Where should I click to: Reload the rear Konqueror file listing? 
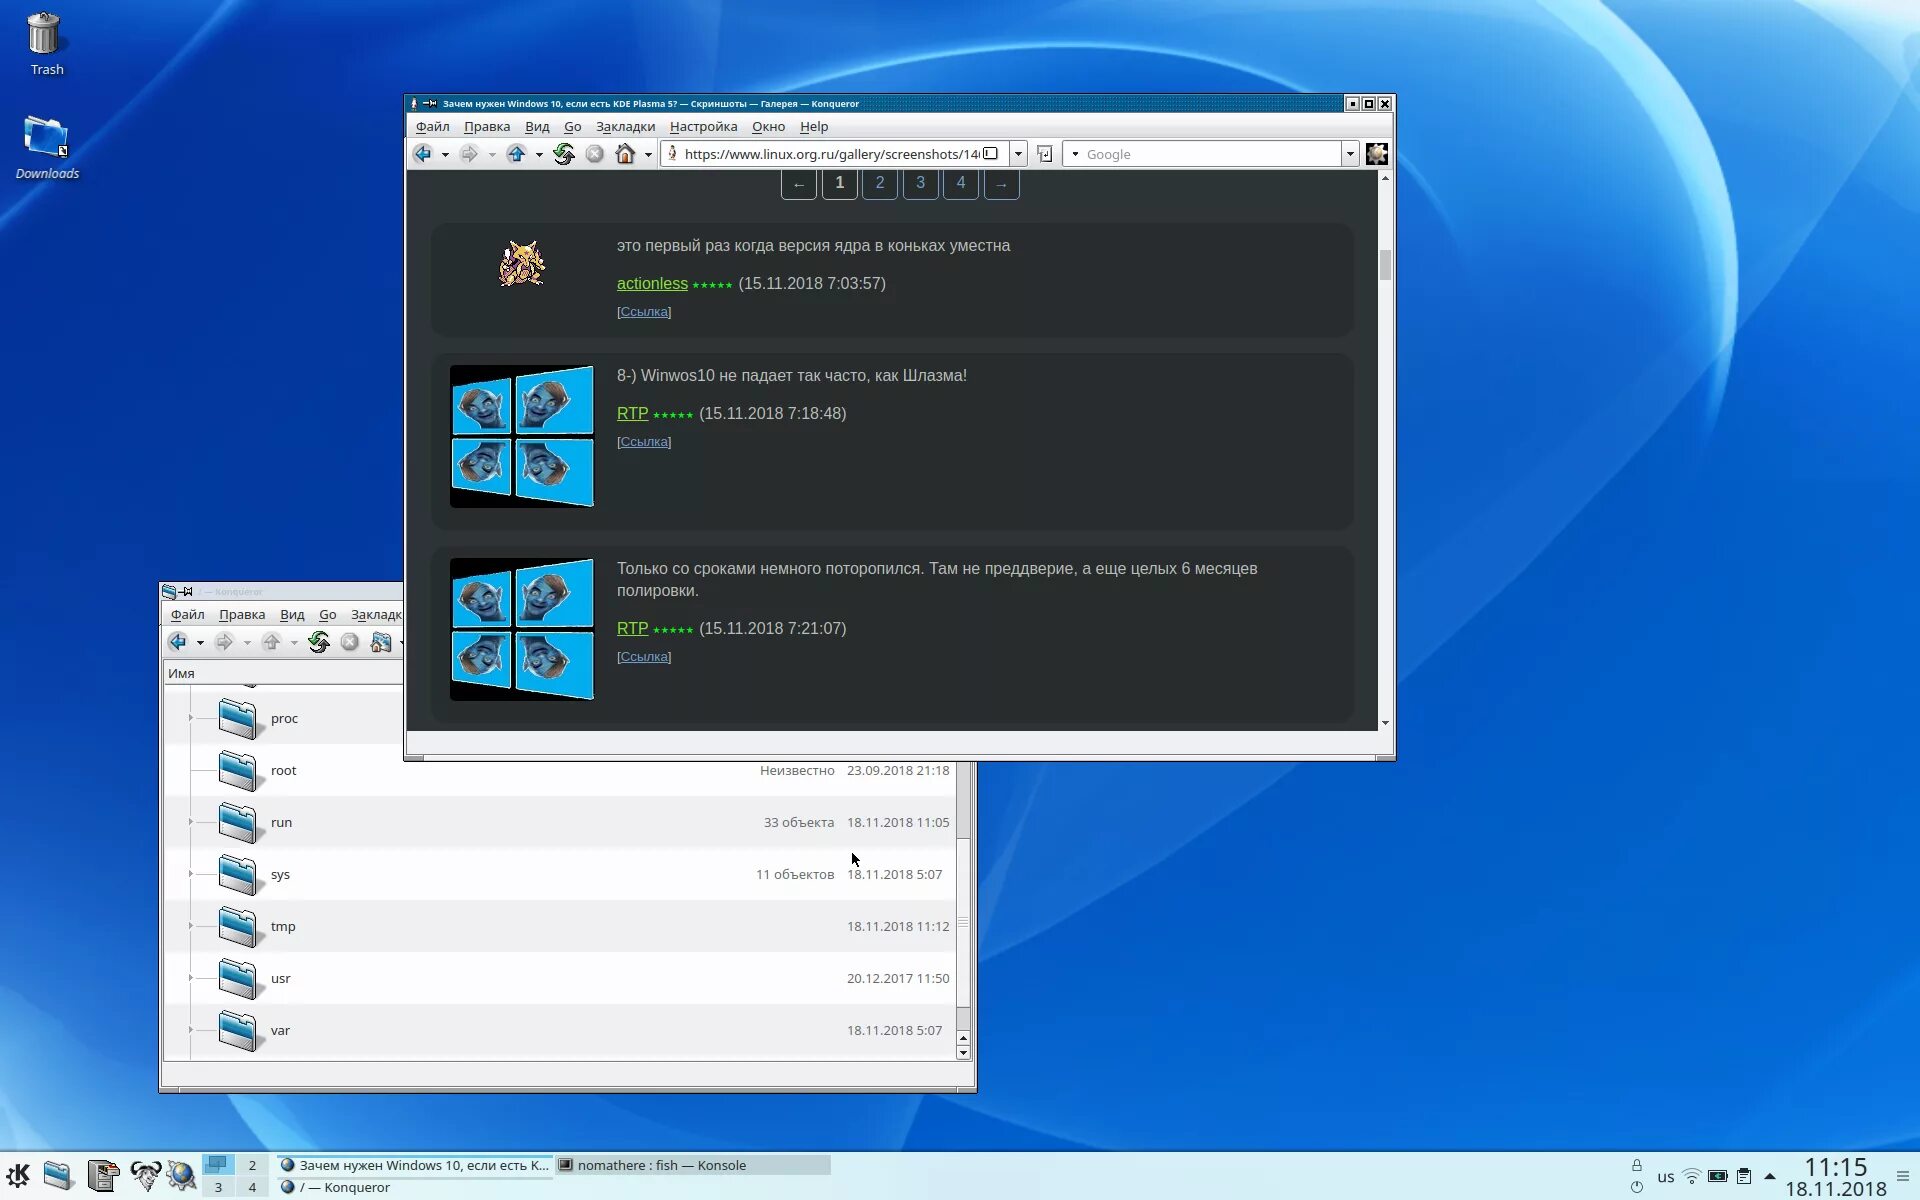coord(319,642)
